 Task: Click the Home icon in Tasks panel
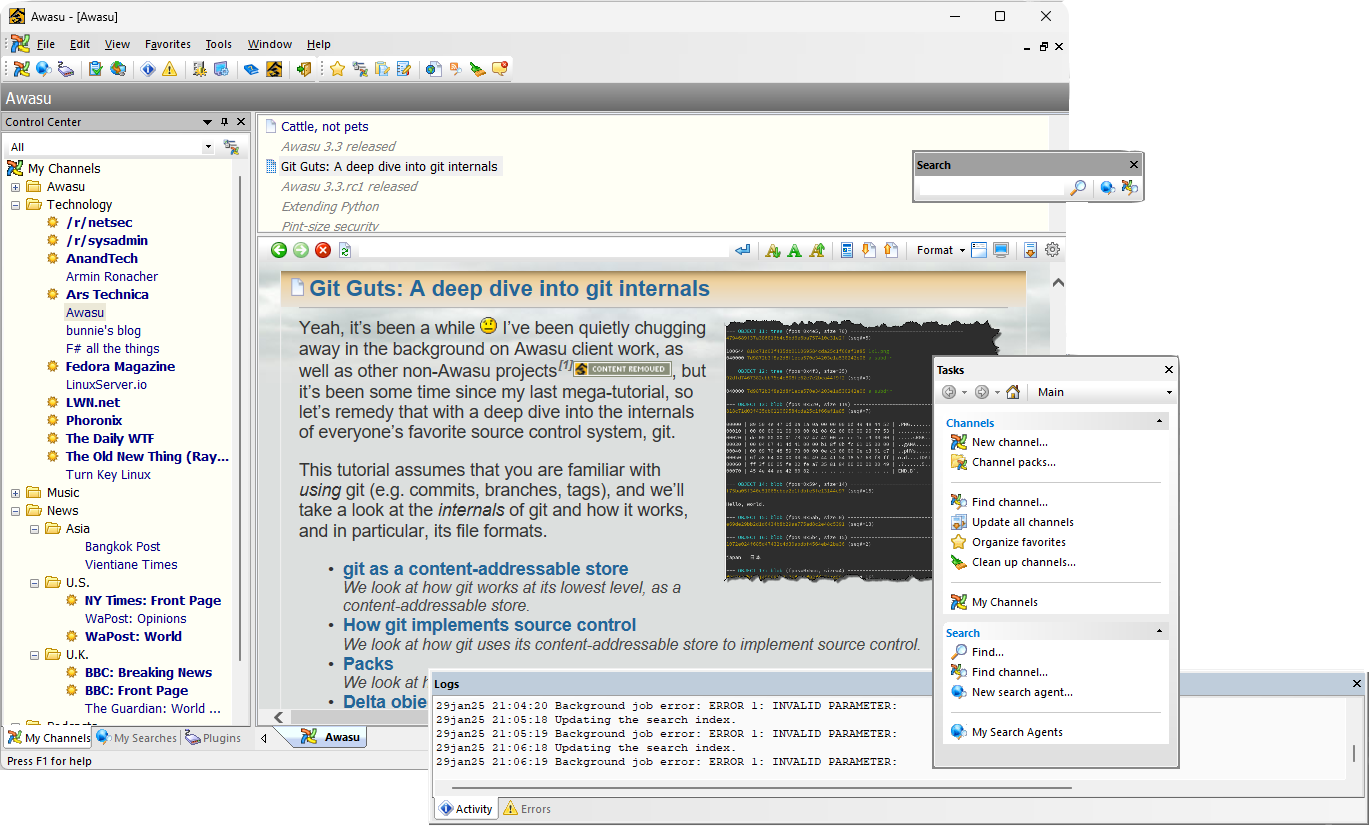click(x=1013, y=392)
